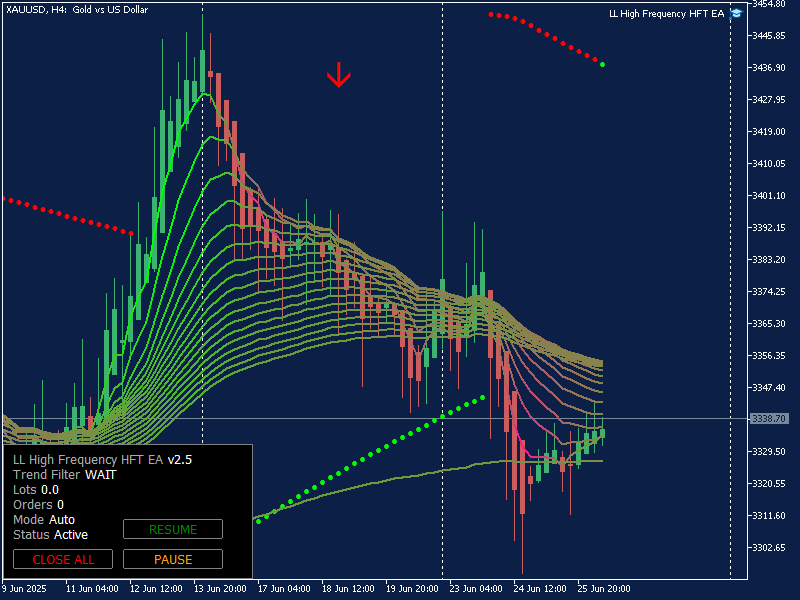Click the 3302.65 price axis label
Viewport: 800px width, 600px height.
(x=769, y=547)
